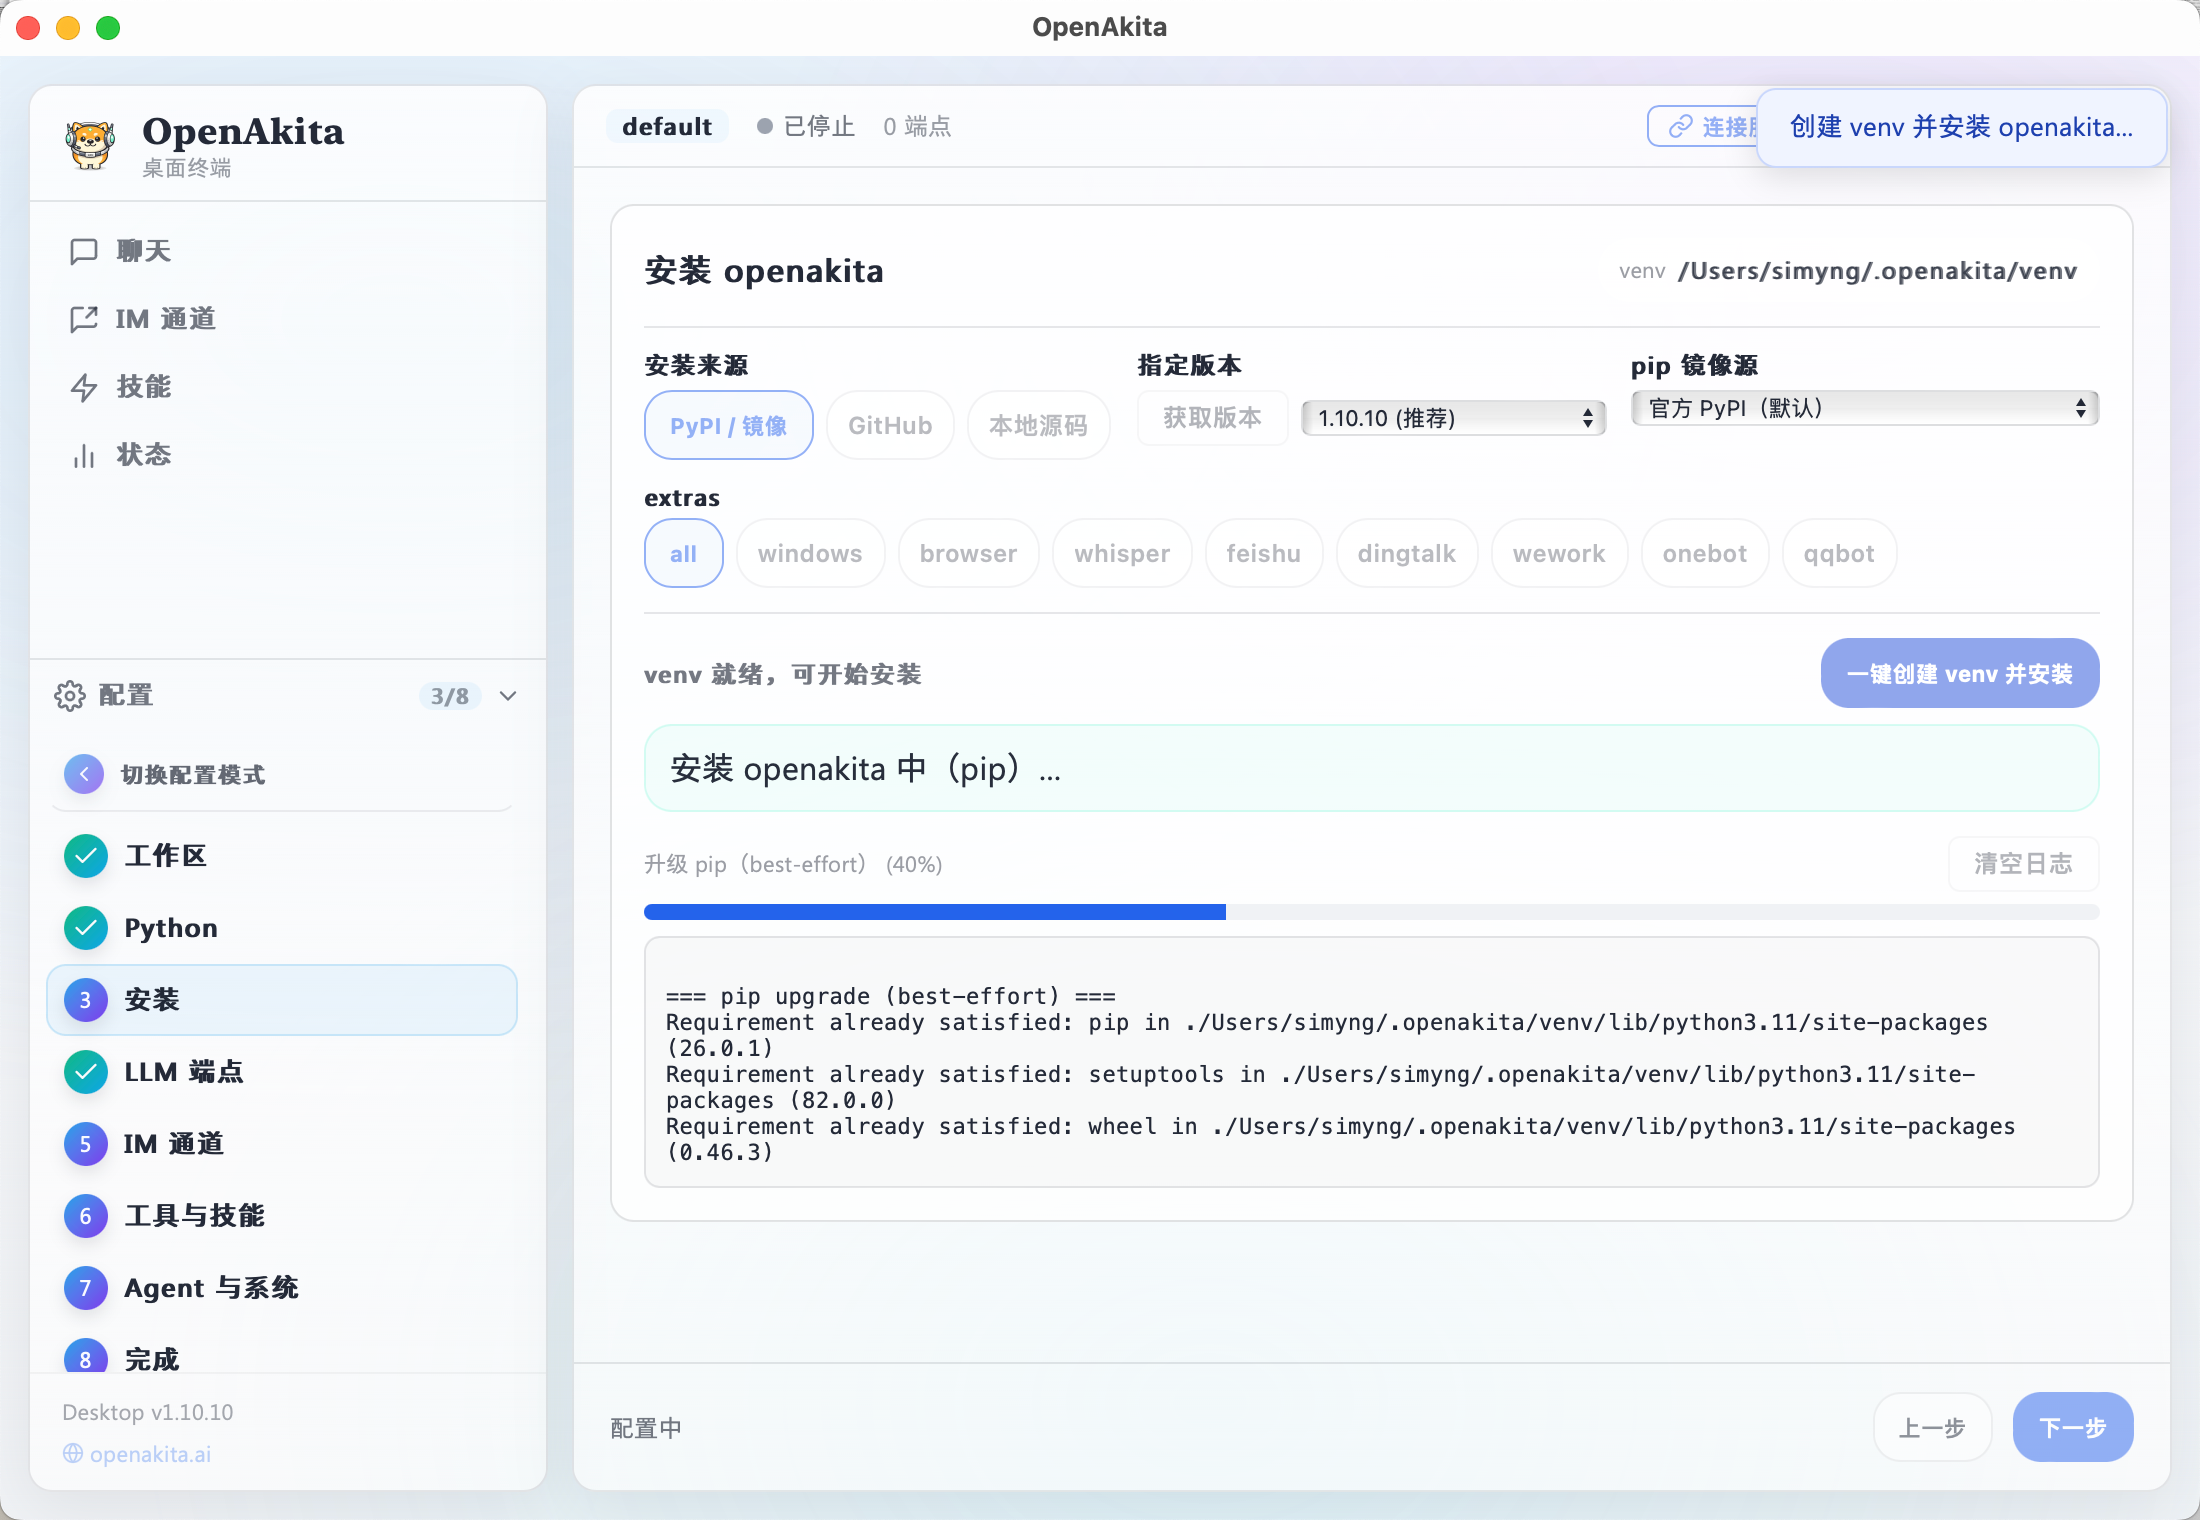Open the chat bubble icon for 聊天
The image size is (2200, 1520).
point(84,251)
